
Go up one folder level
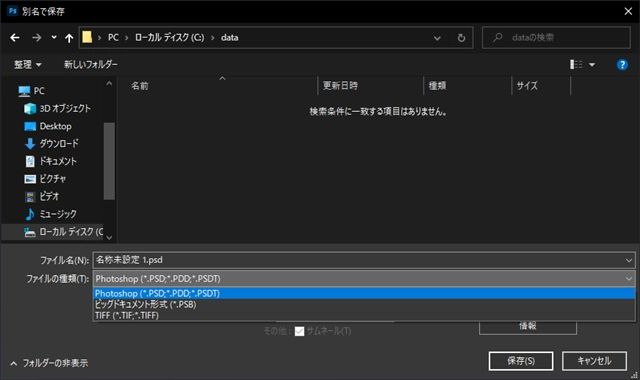[69, 38]
